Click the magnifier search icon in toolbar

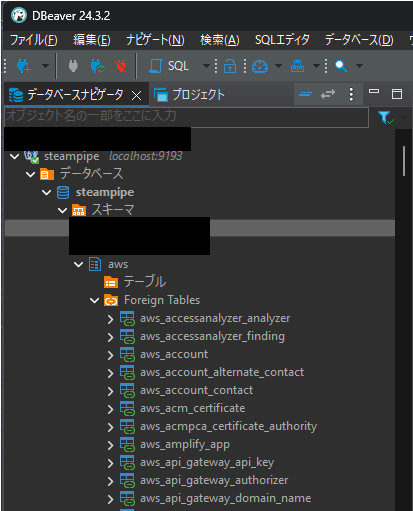341,66
